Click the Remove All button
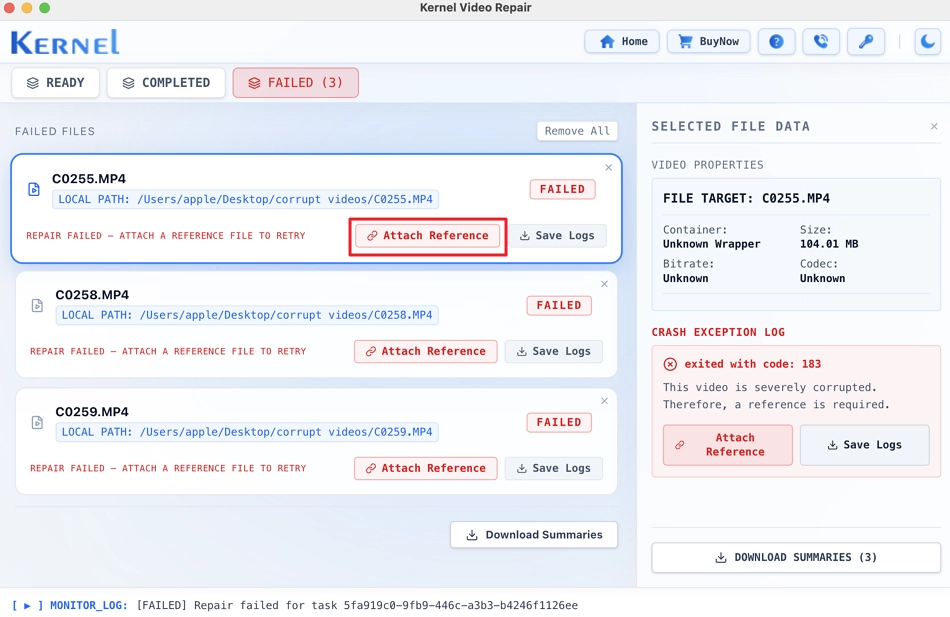The image size is (950, 617). coord(577,131)
